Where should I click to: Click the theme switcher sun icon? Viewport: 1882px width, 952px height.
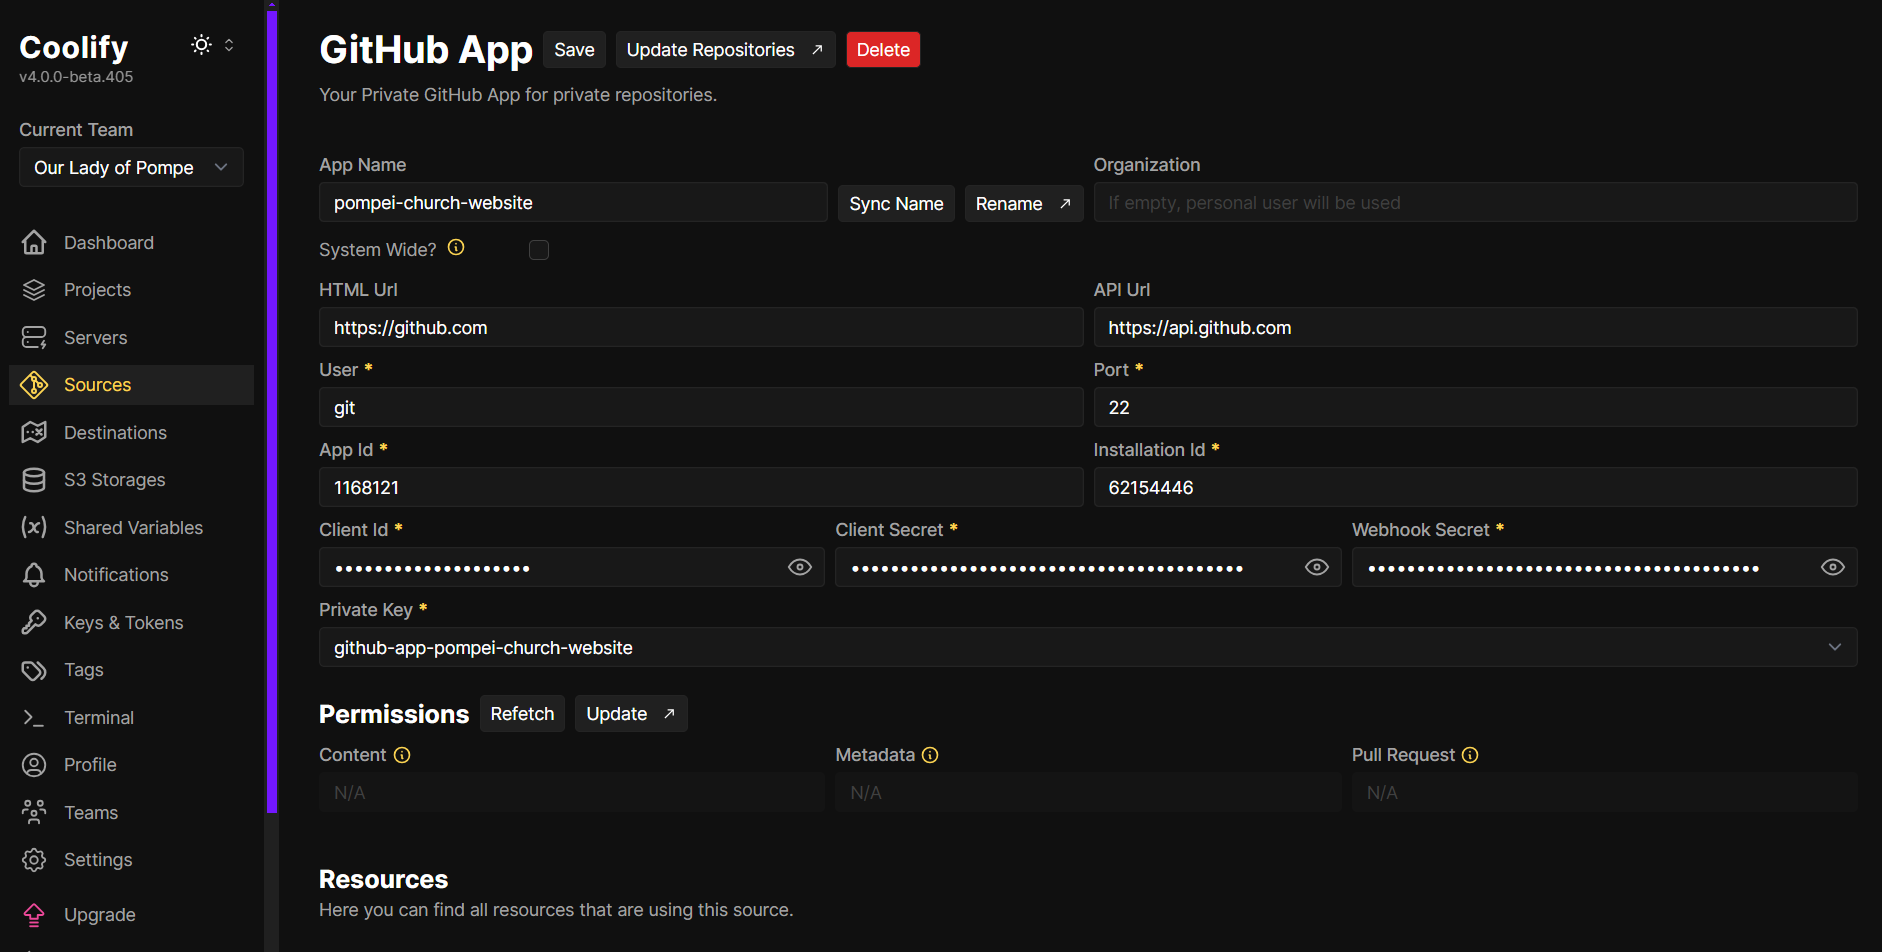pos(202,45)
